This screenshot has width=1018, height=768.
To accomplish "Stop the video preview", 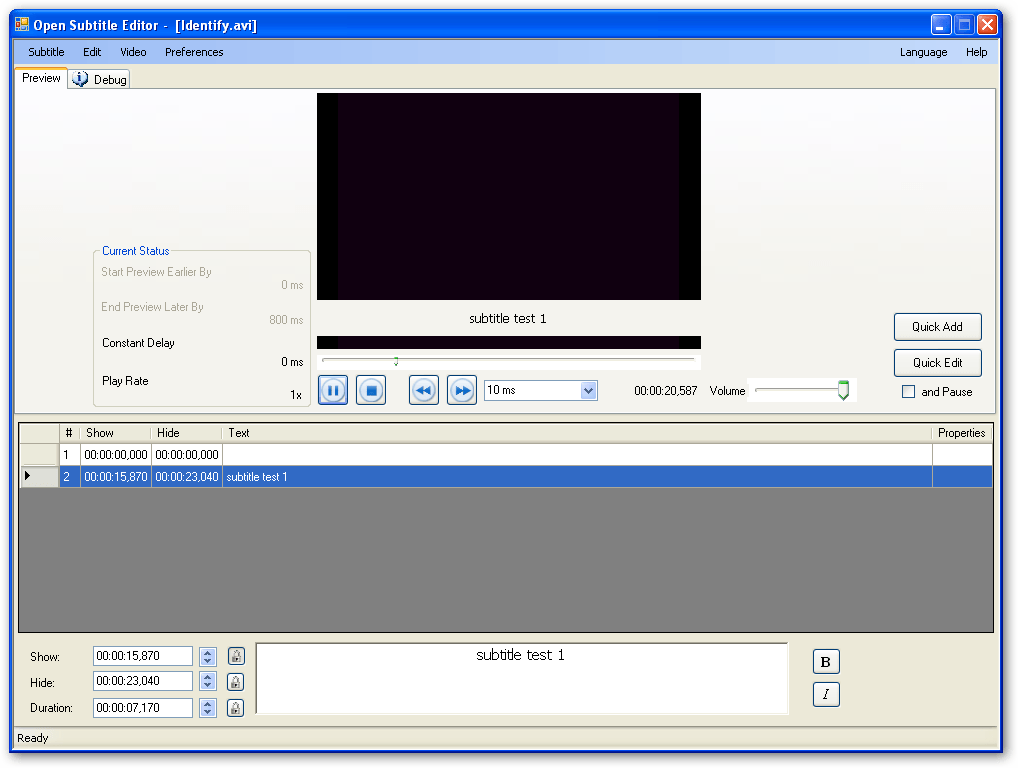I will tap(371, 390).
